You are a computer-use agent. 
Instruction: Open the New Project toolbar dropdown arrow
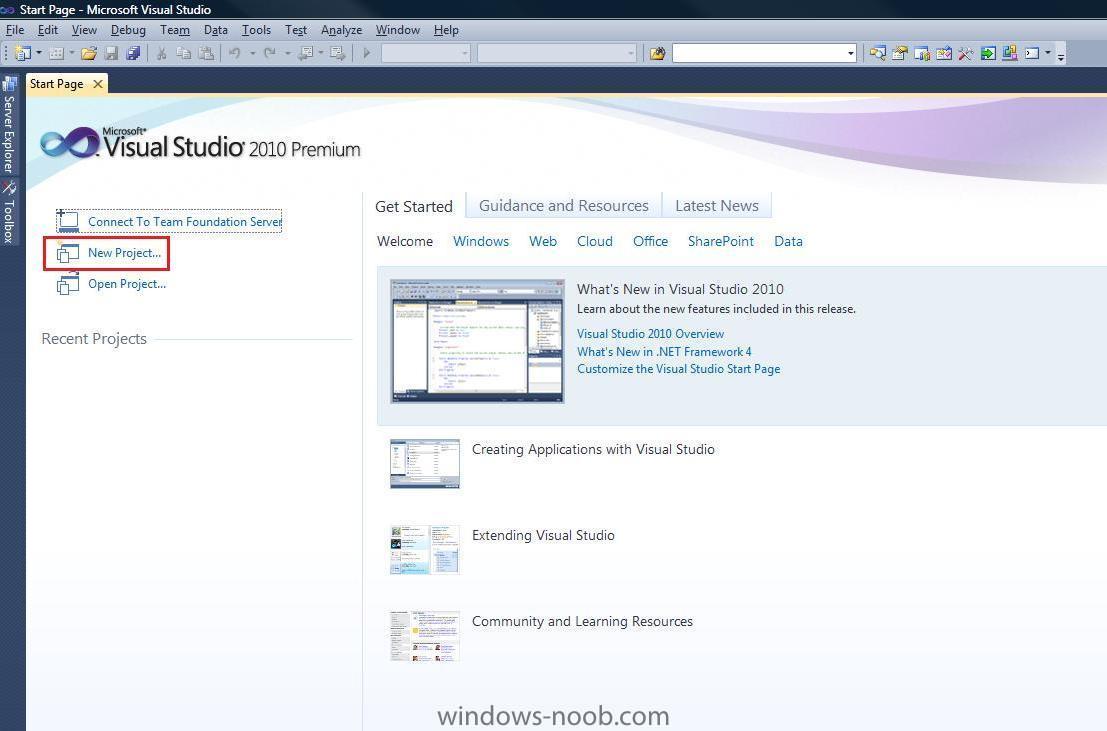pyautogui.click(x=39, y=53)
